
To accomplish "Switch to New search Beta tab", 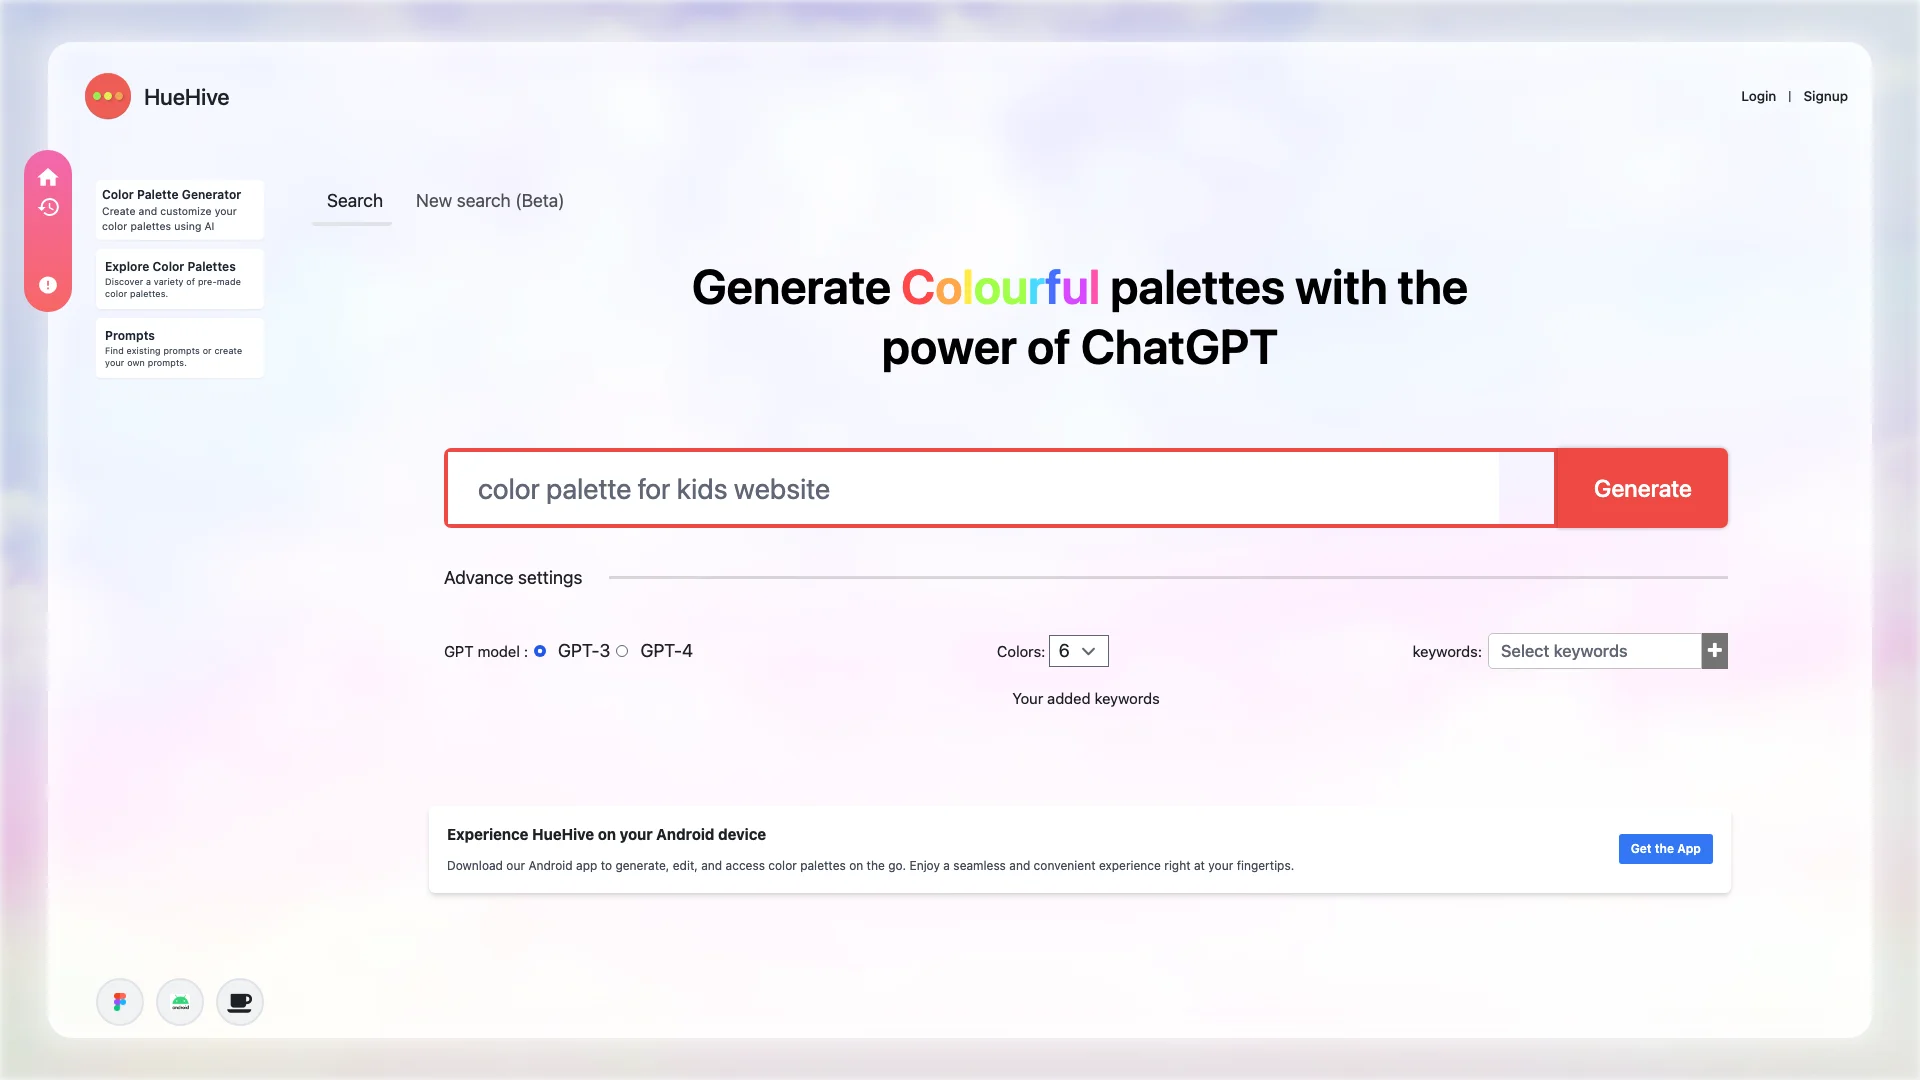I will 489,200.
